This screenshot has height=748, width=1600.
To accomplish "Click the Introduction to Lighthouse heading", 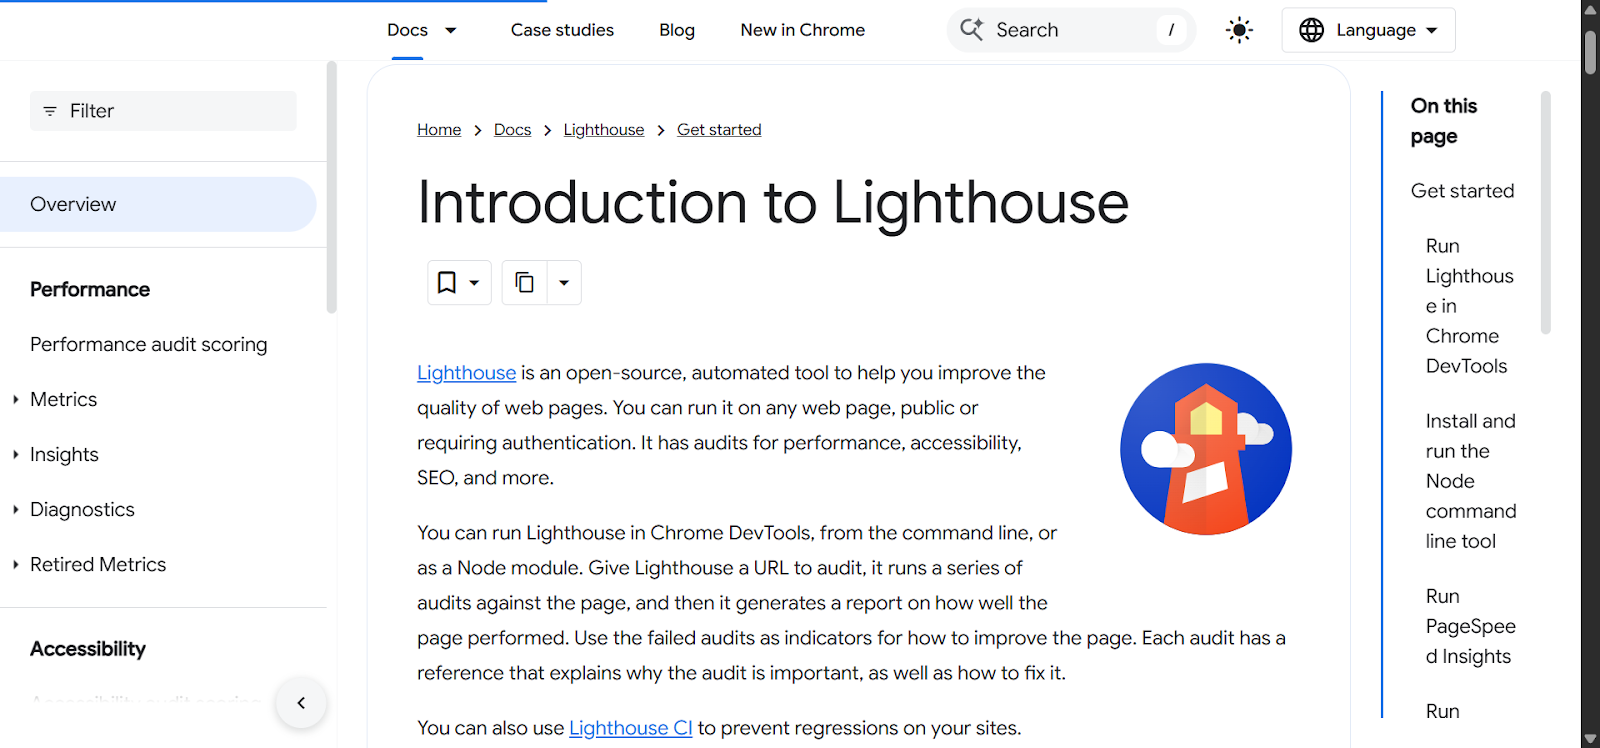I will (x=773, y=203).
